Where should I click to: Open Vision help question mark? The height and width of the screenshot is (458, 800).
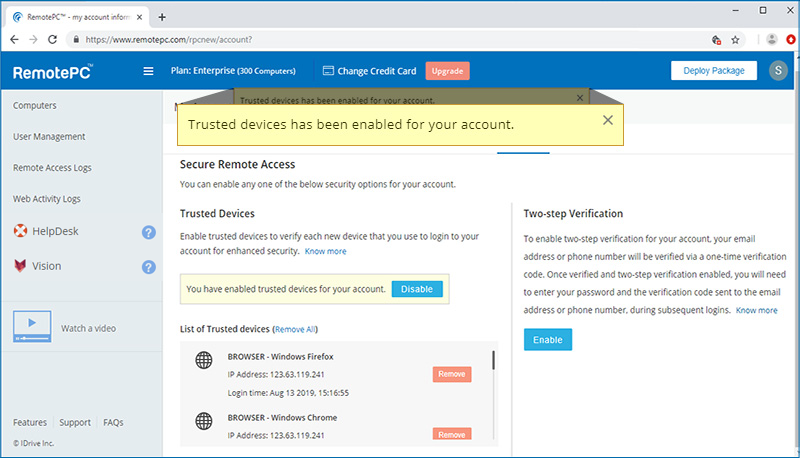click(148, 267)
